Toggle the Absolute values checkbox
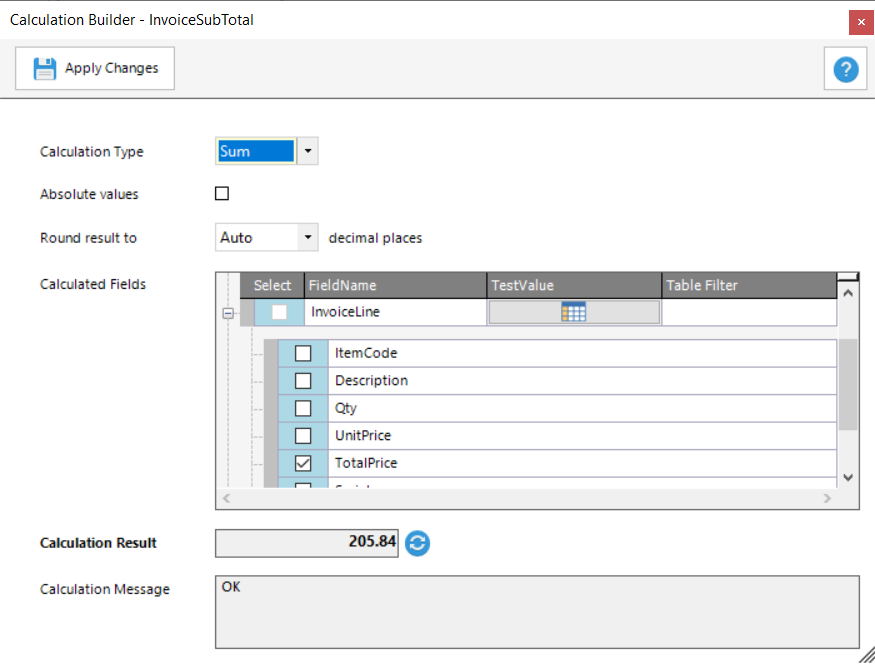875x664 pixels. click(222, 194)
